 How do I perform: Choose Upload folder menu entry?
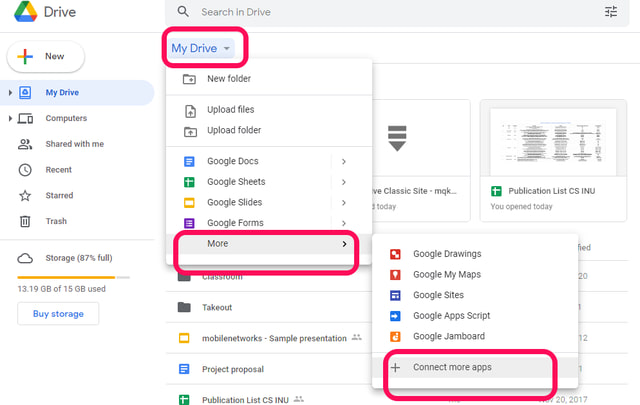pos(269,130)
